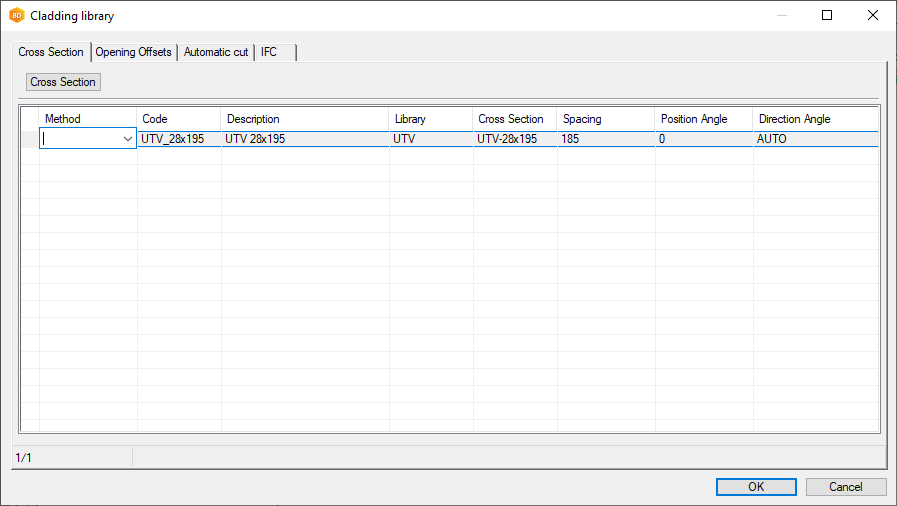Click the Library column header

(430, 119)
